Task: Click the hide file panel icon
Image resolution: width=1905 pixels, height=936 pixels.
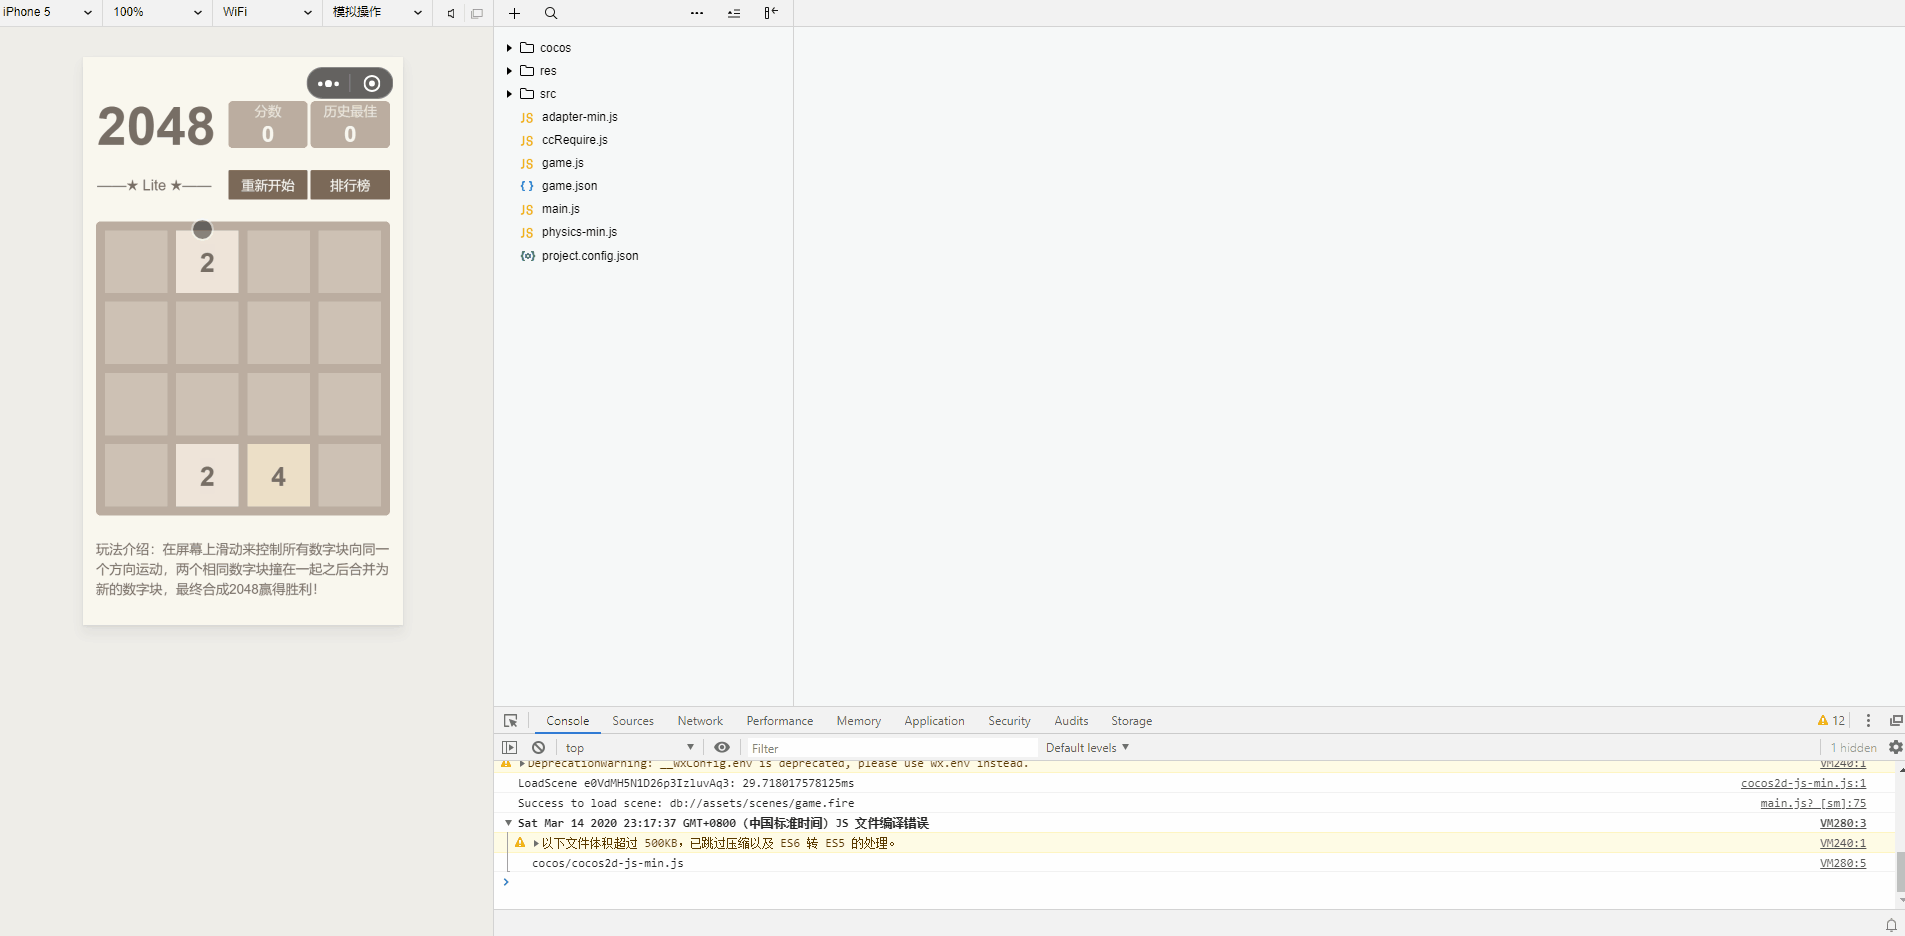Action: pos(771,13)
